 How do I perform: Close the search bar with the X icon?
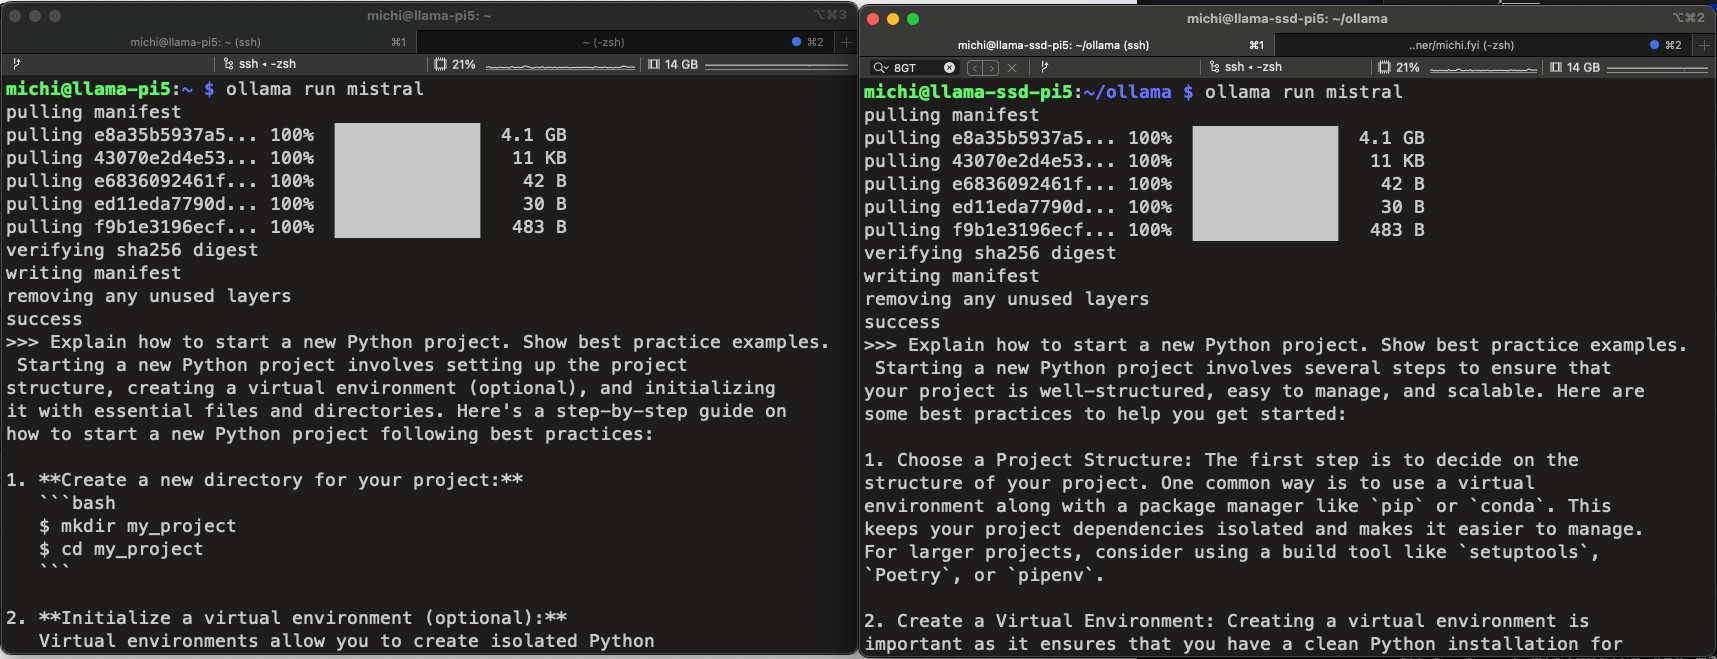click(x=1012, y=67)
